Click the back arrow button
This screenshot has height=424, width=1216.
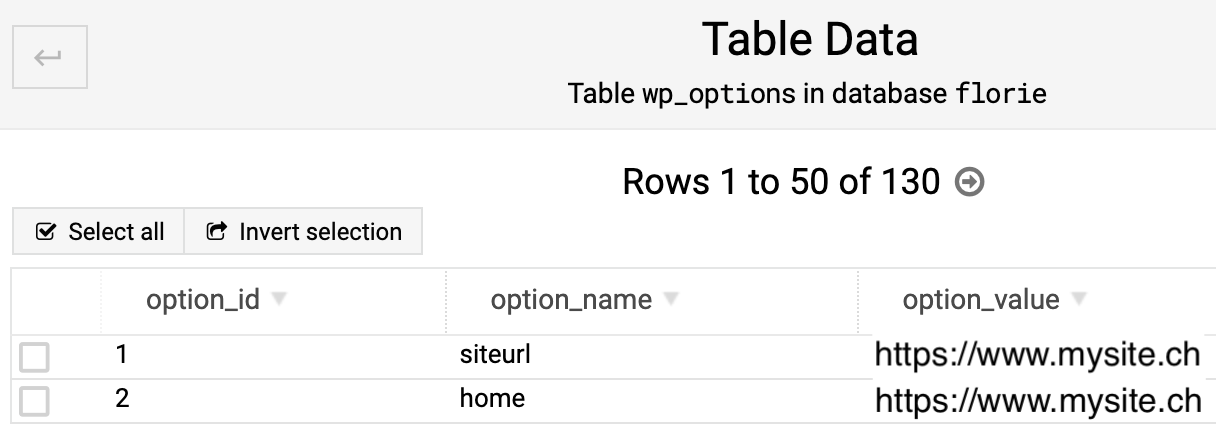[49, 58]
